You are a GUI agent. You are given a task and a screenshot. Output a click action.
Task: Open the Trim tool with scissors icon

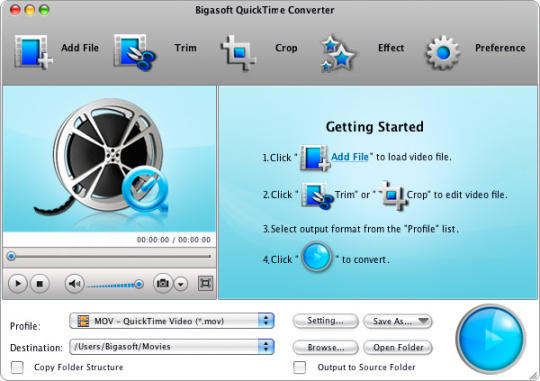[134, 52]
